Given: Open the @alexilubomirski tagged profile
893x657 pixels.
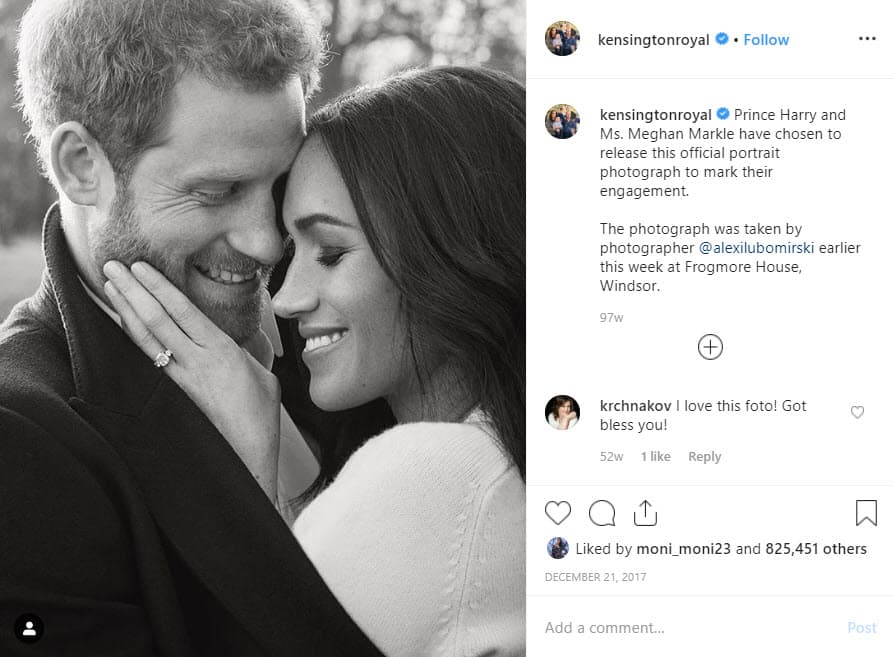Looking at the screenshot, I should [759, 247].
